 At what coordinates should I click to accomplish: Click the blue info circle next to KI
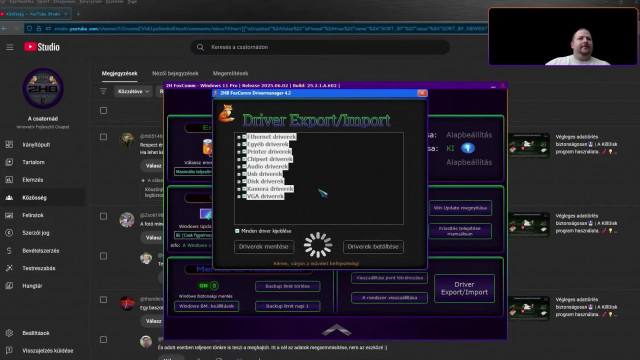click(x=468, y=148)
